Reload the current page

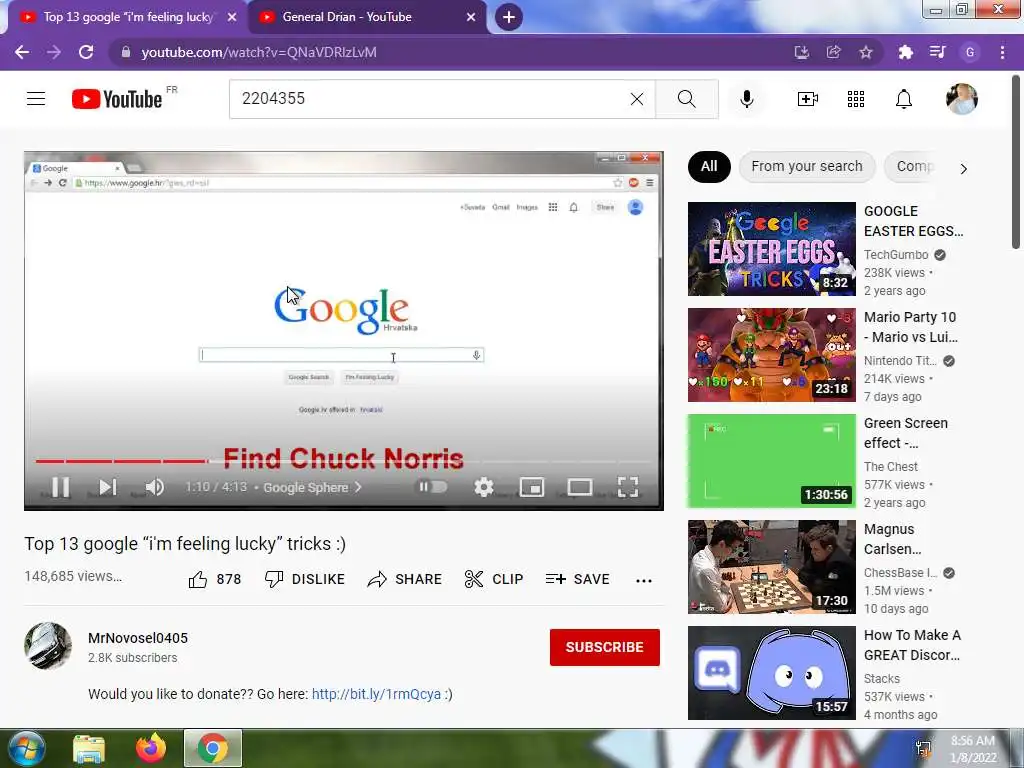tap(86, 52)
